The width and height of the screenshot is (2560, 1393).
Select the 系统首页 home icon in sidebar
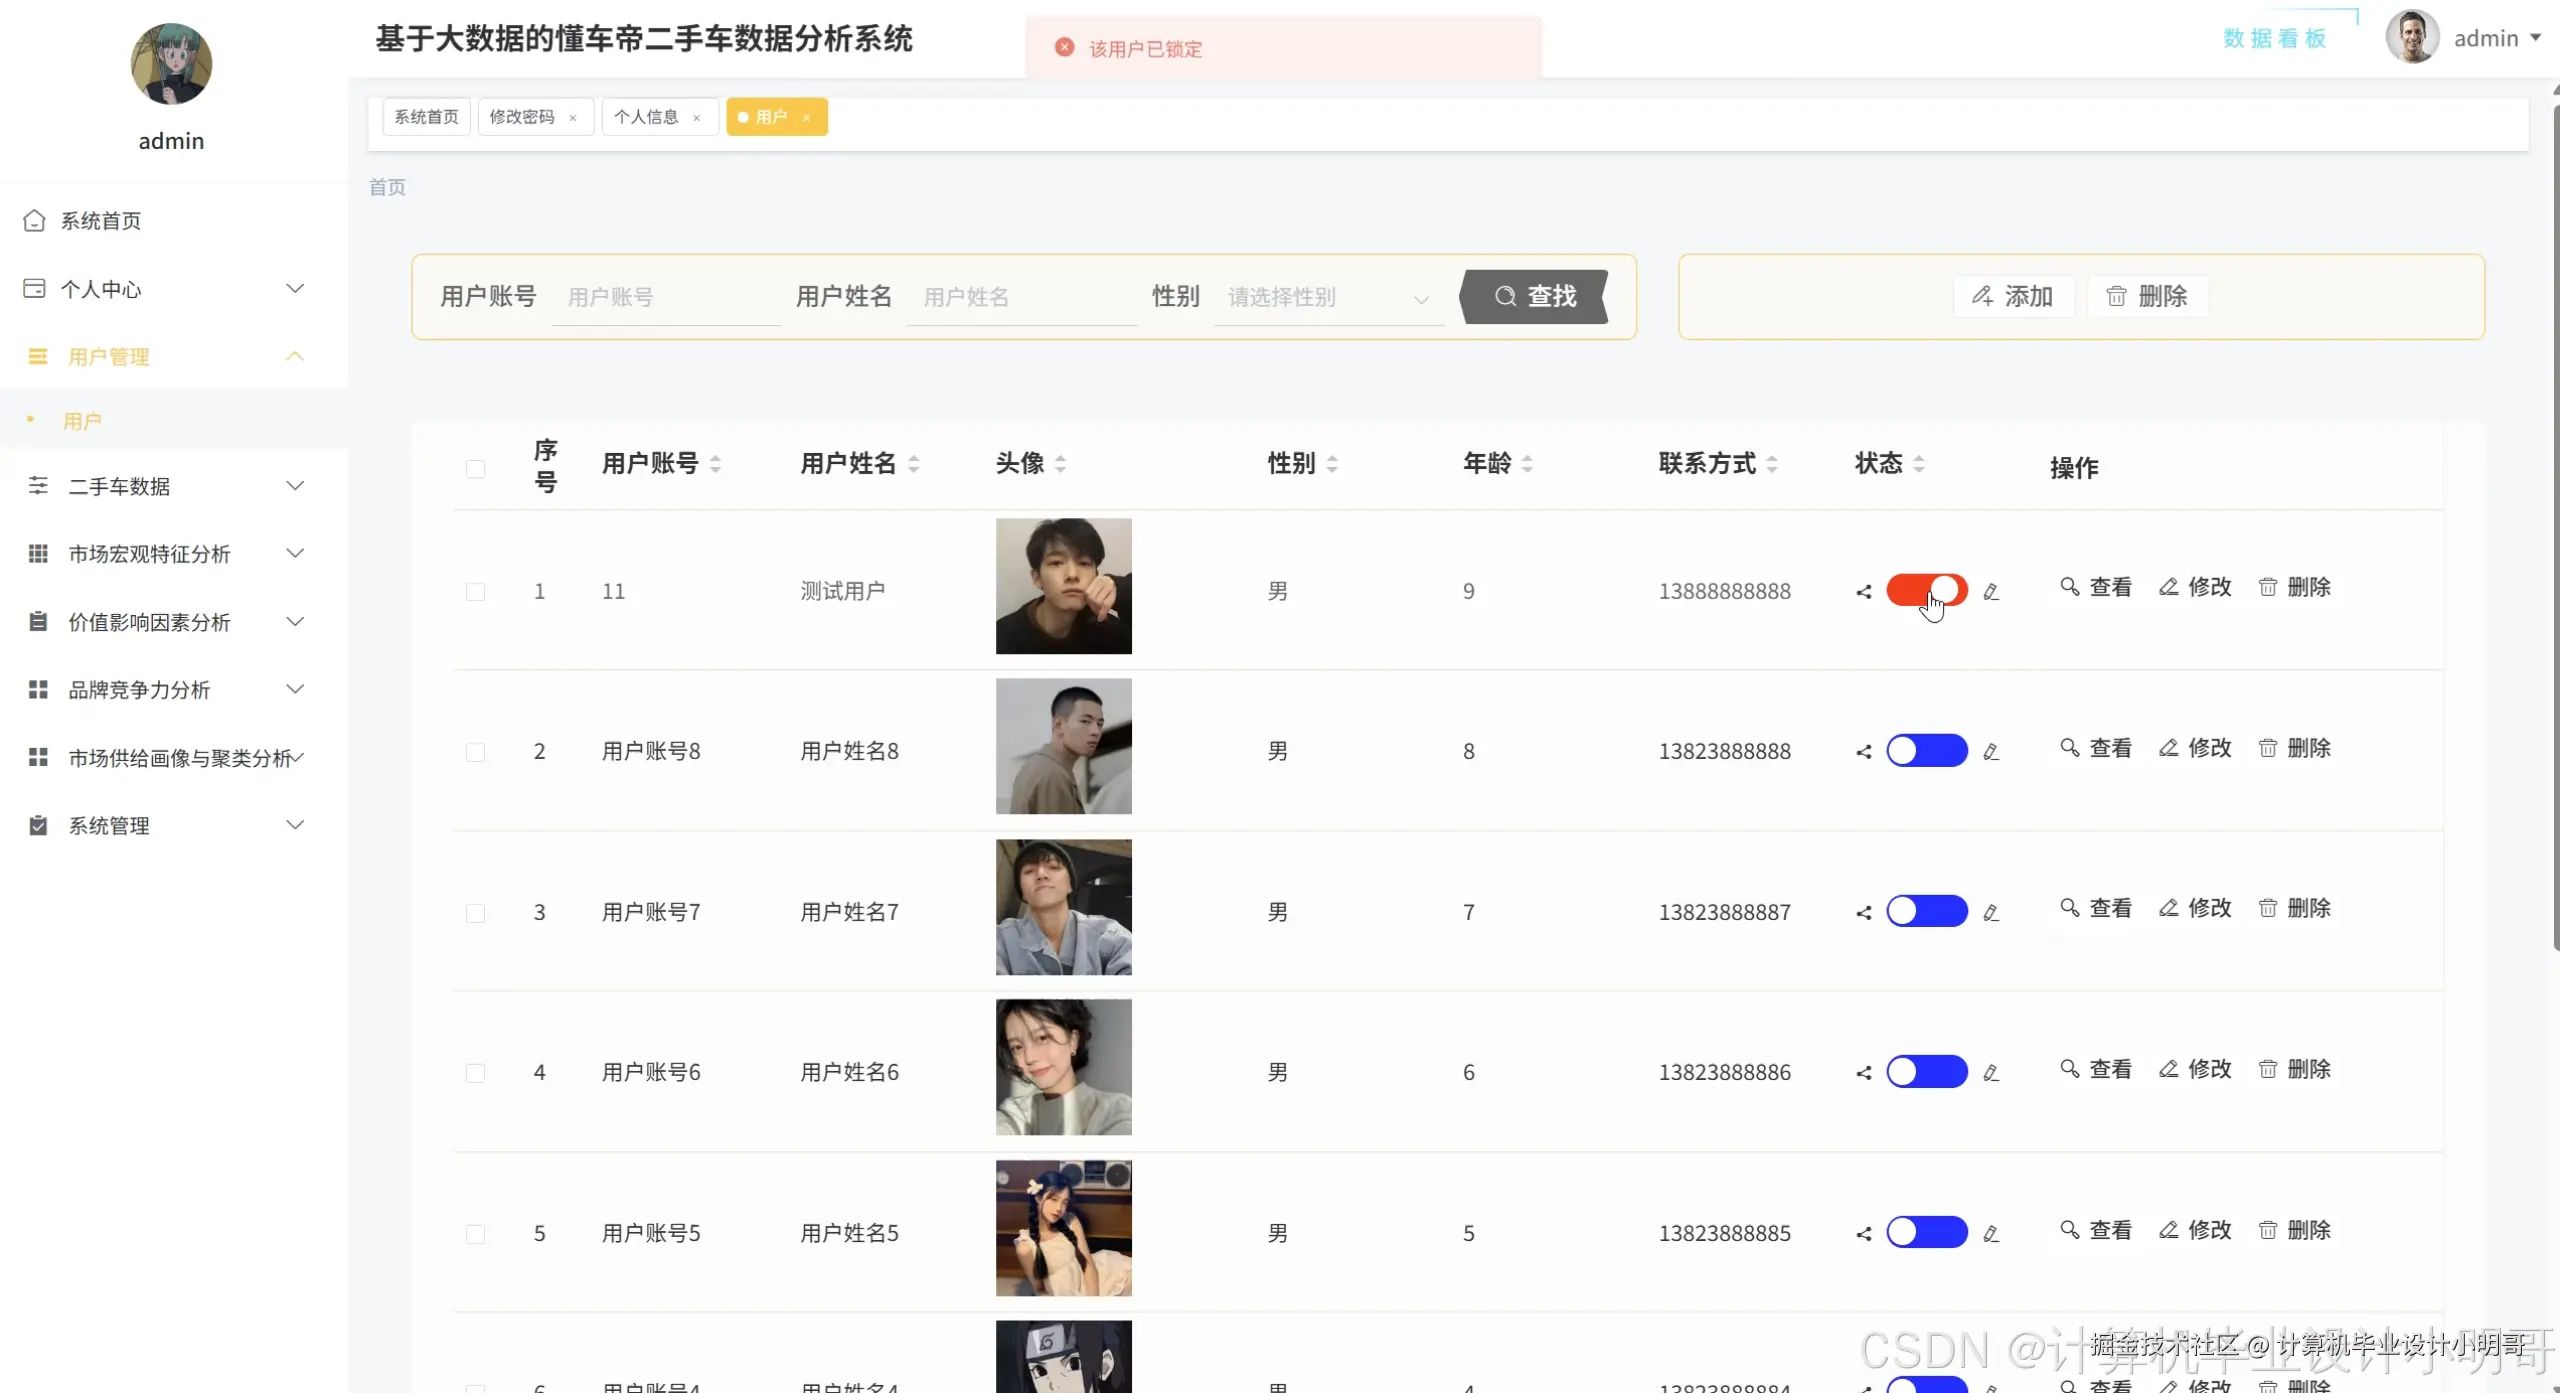[35, 220]
